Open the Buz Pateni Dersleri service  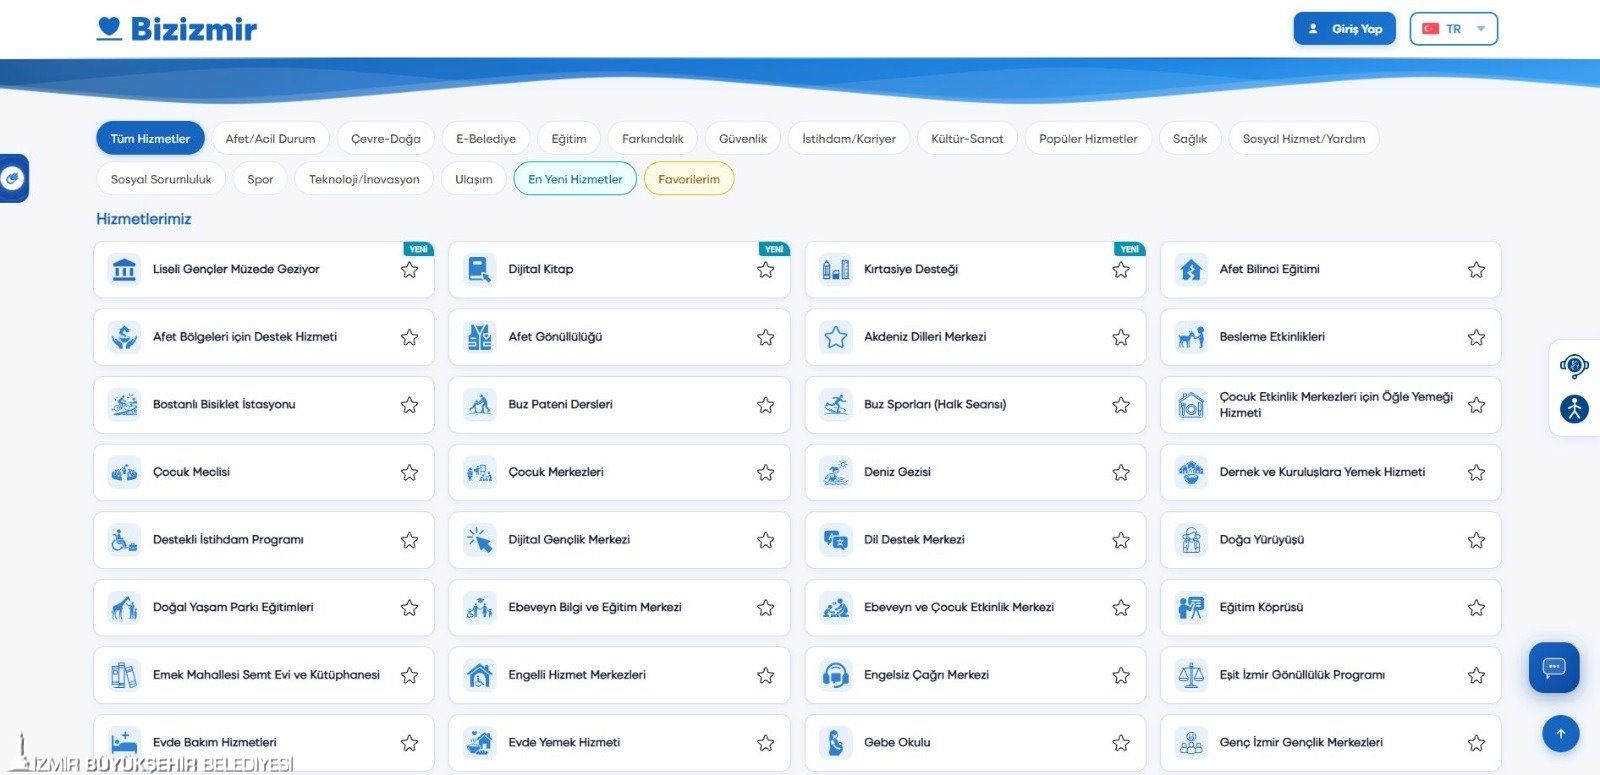[x=619, y=405]
